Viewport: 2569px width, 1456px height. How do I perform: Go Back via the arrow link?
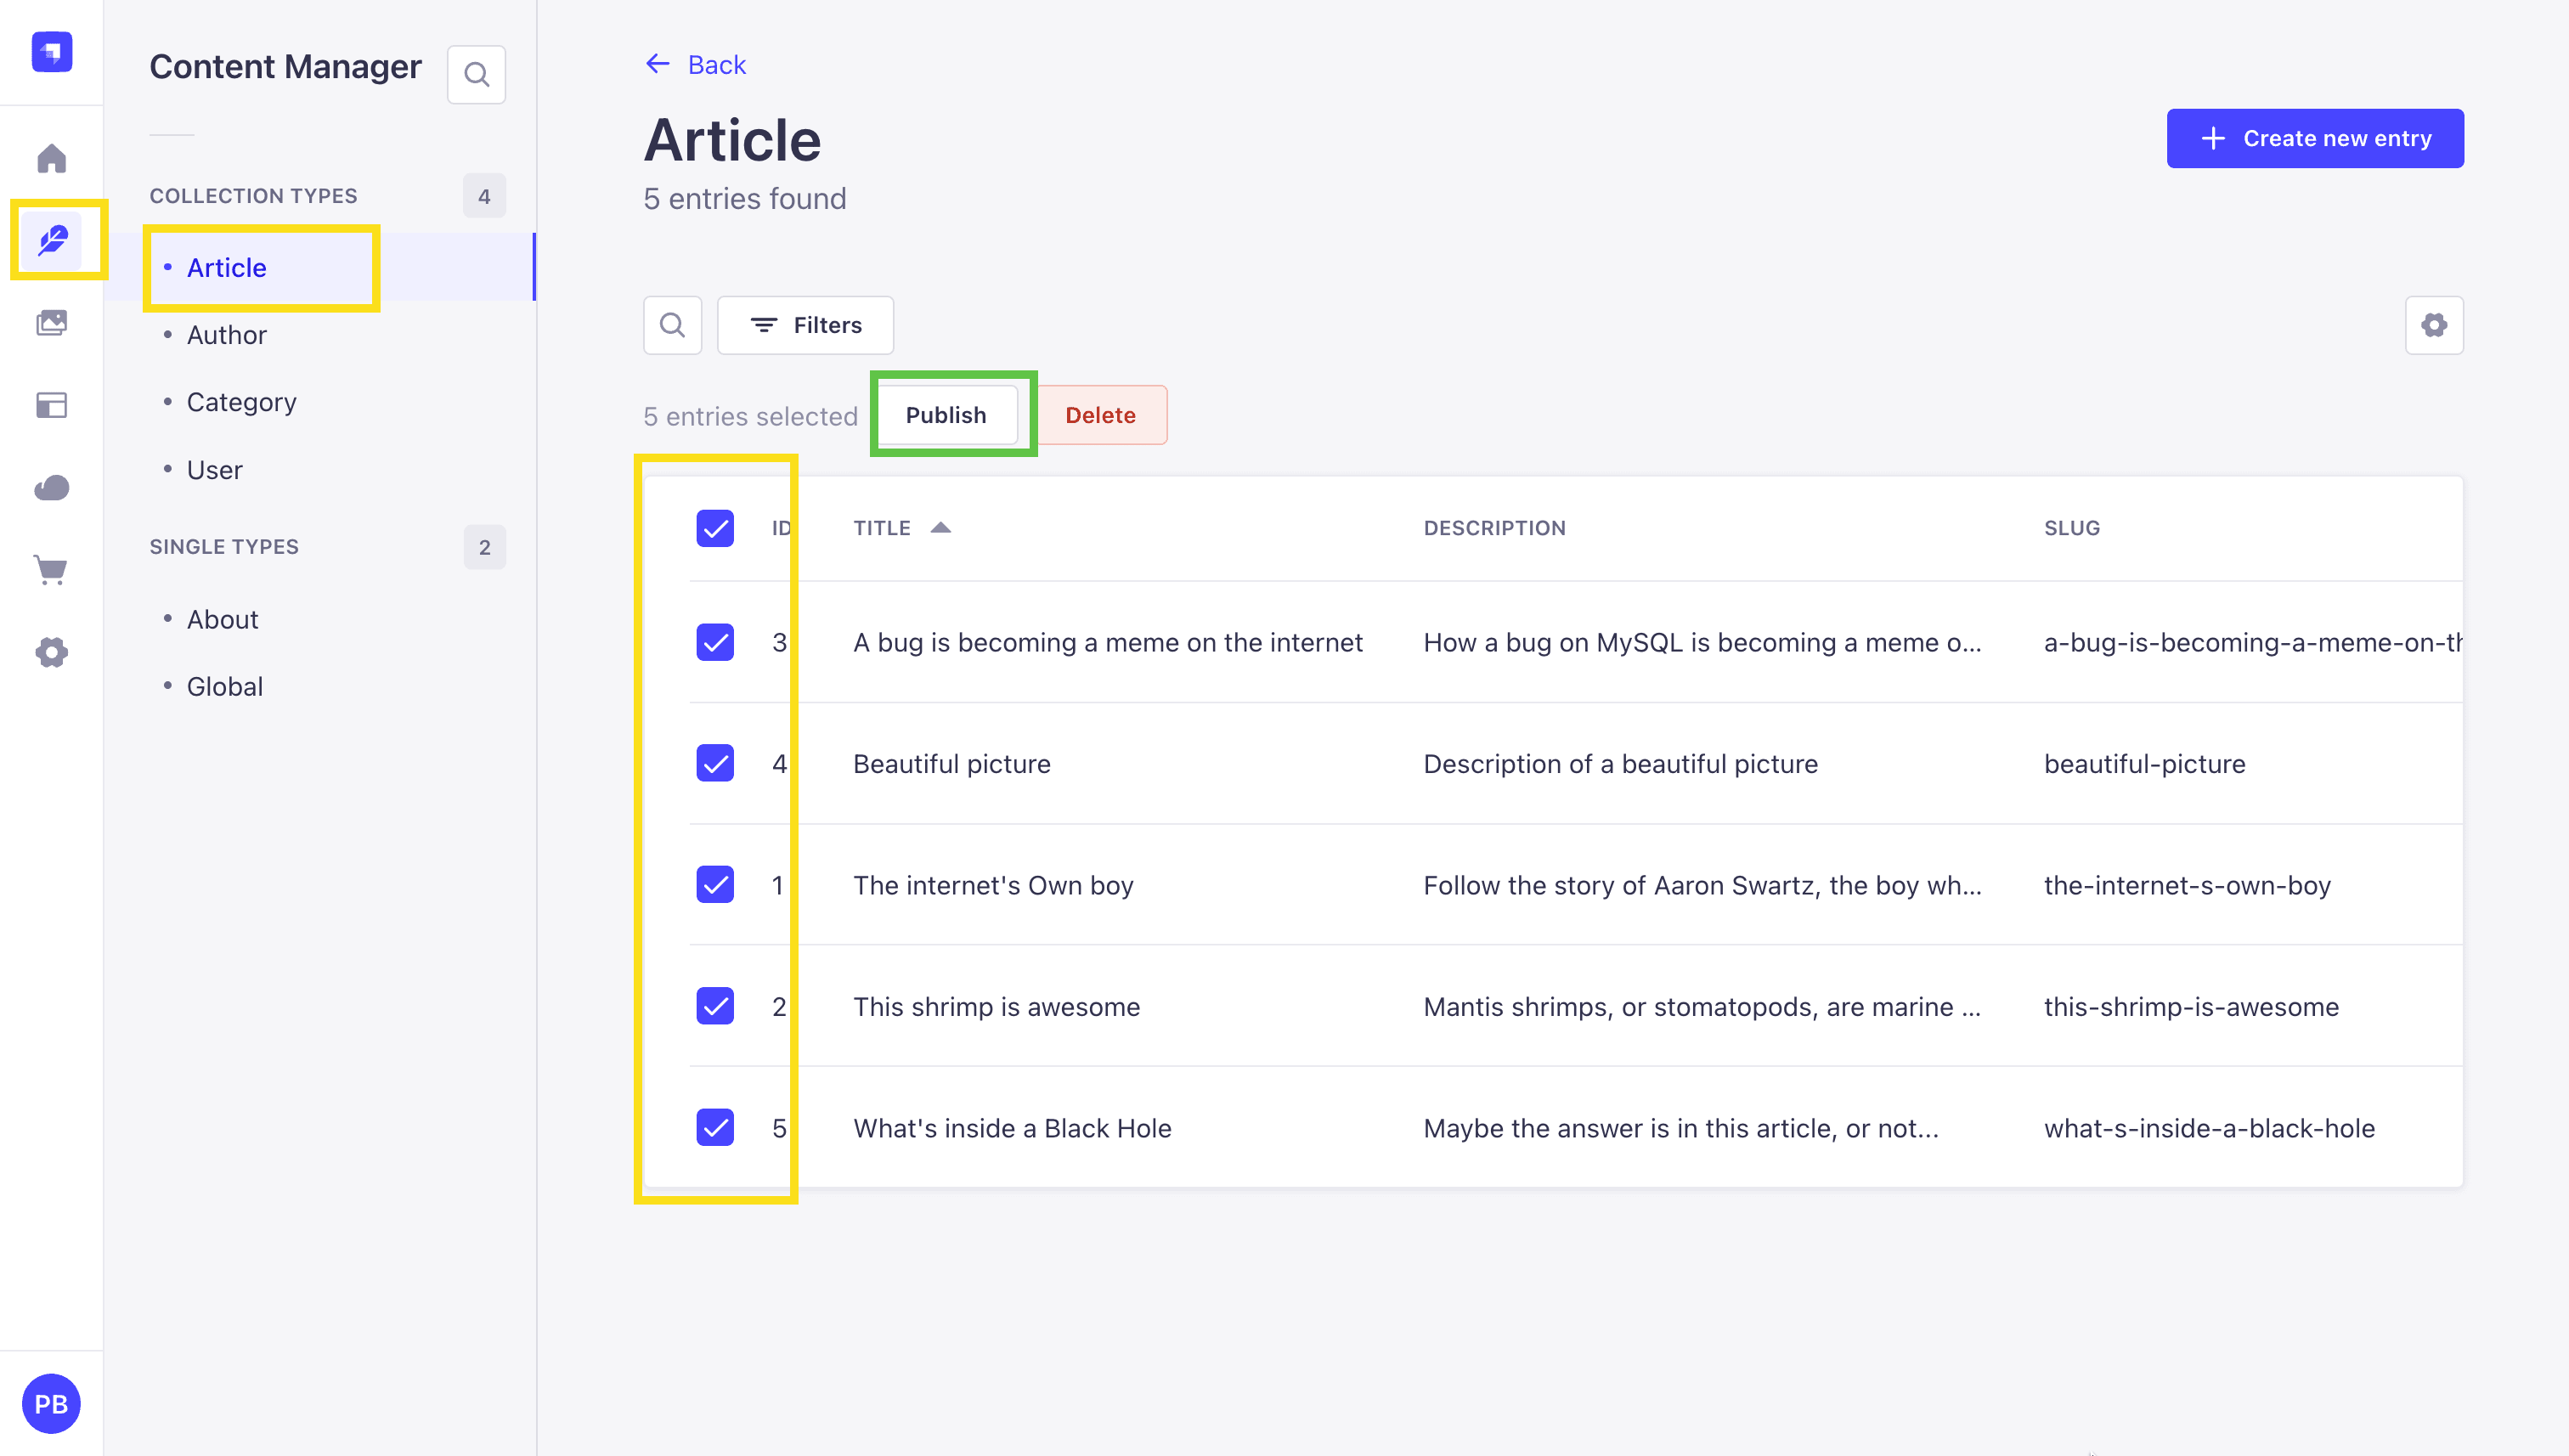(695, 64)
